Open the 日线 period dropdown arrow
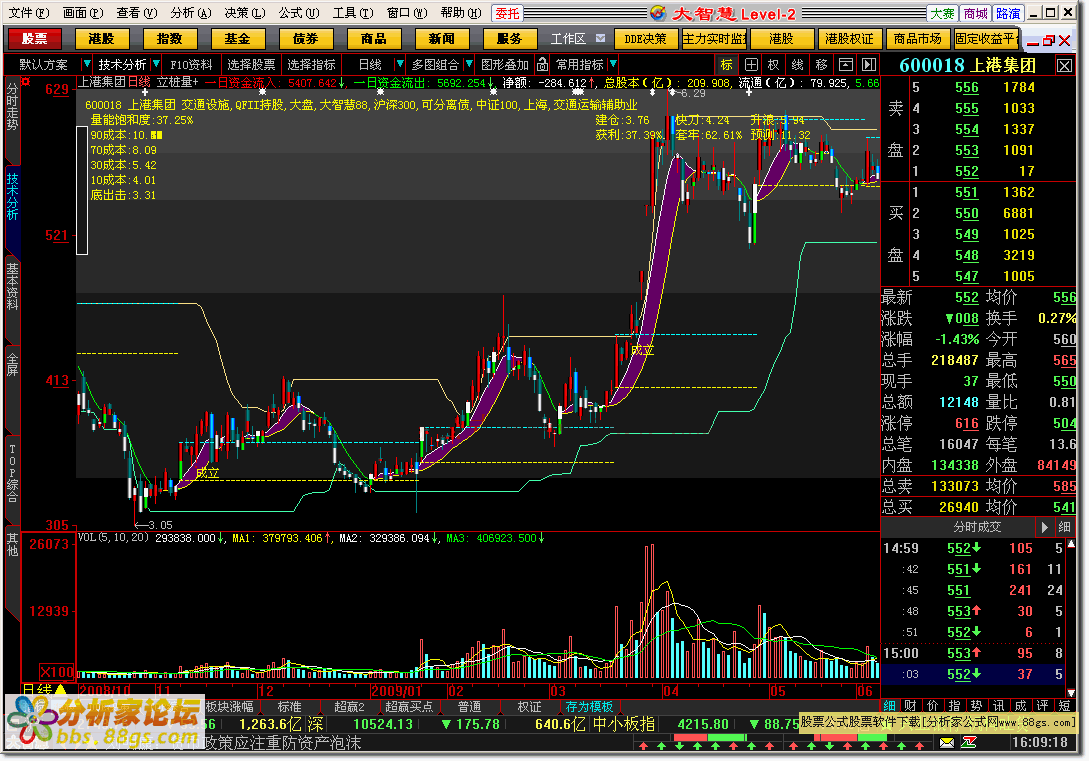 [x=399, y=65]
